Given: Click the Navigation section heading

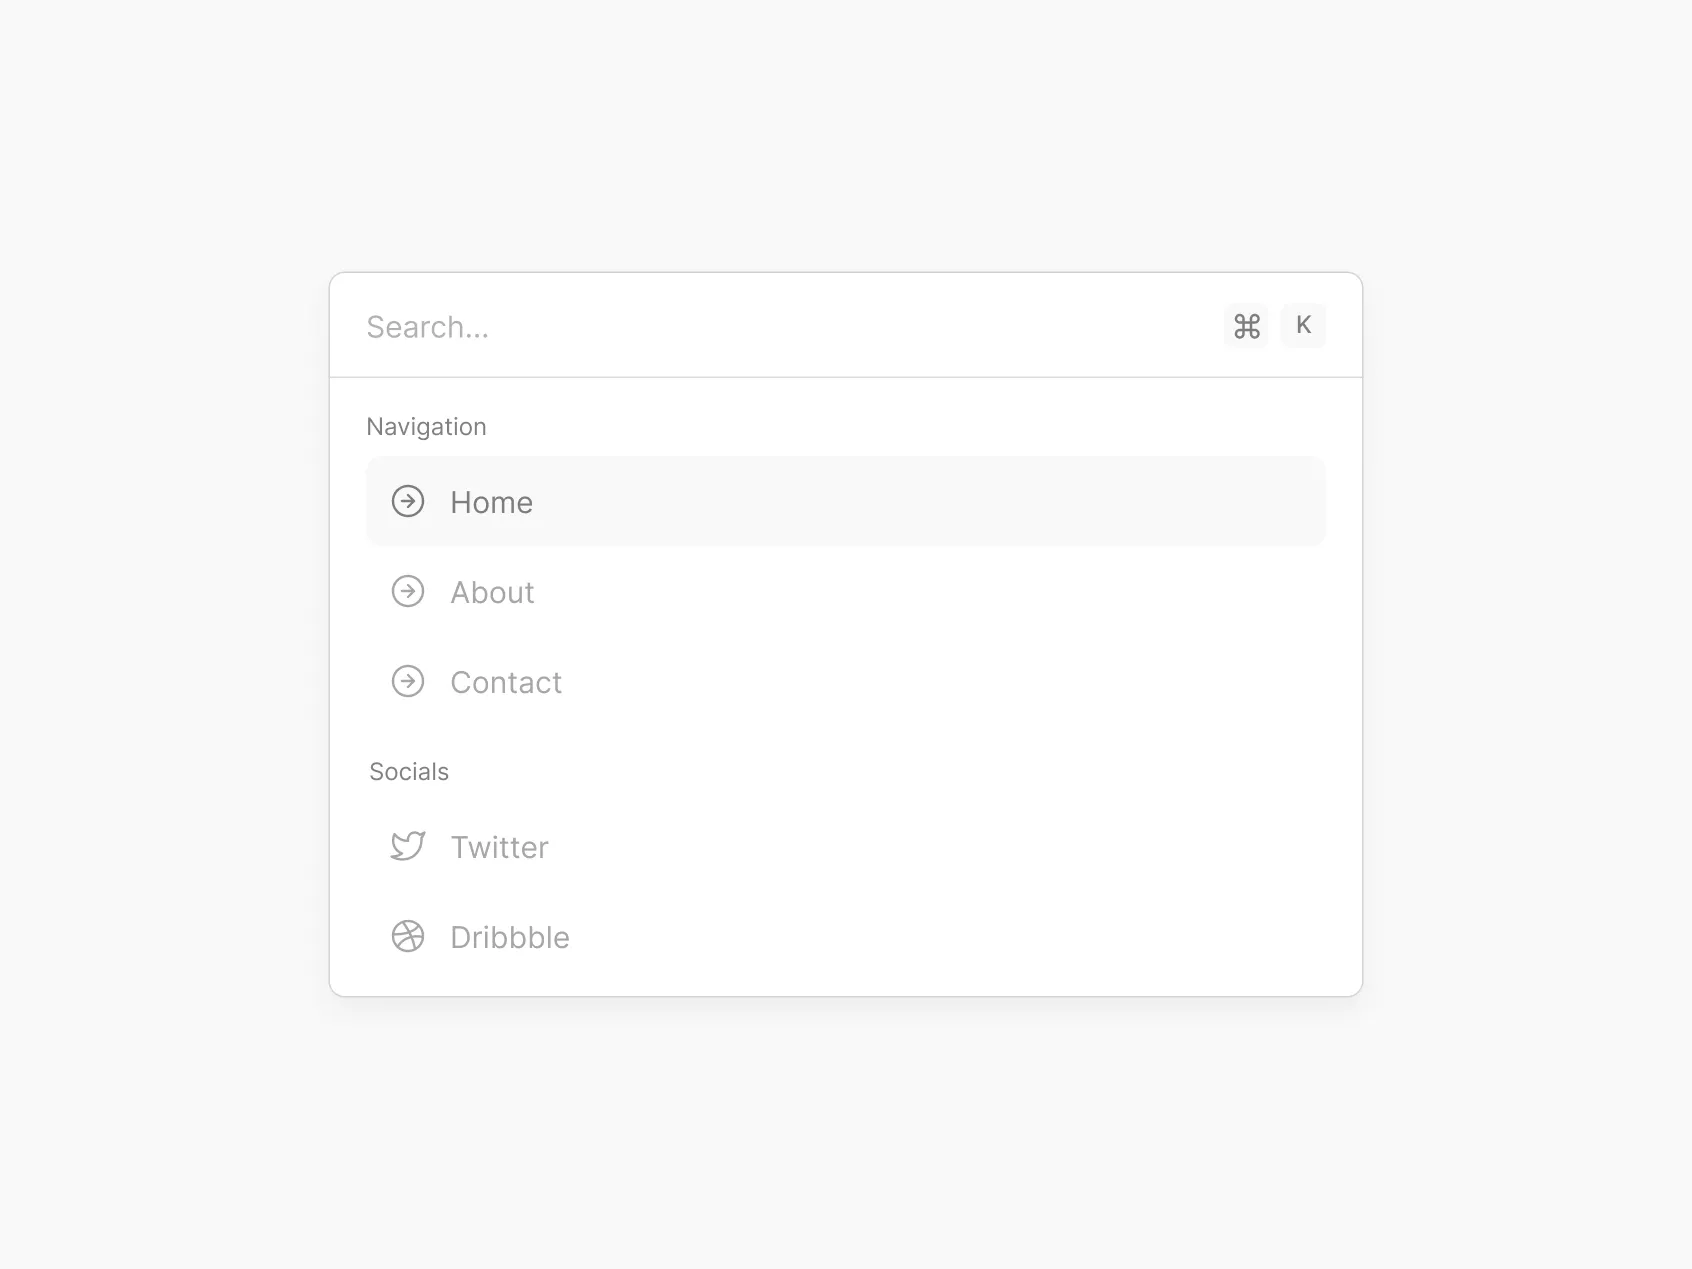Looking at the screenshot, I should pyautogui.click(x=426, y=427).
